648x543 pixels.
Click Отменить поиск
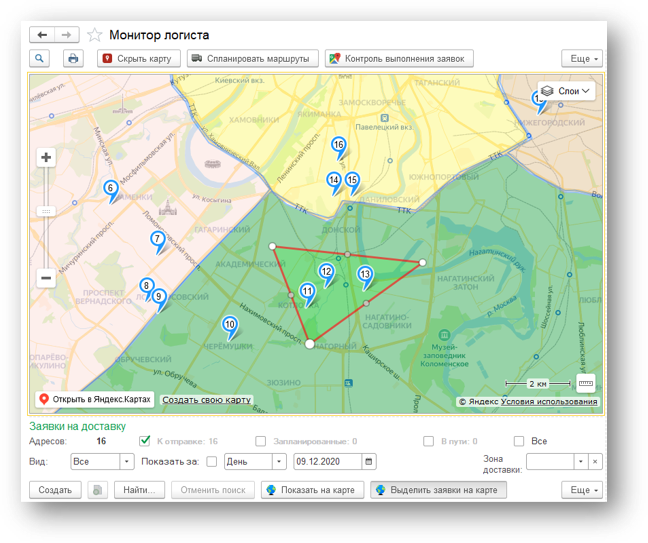(x=213, y=490)
